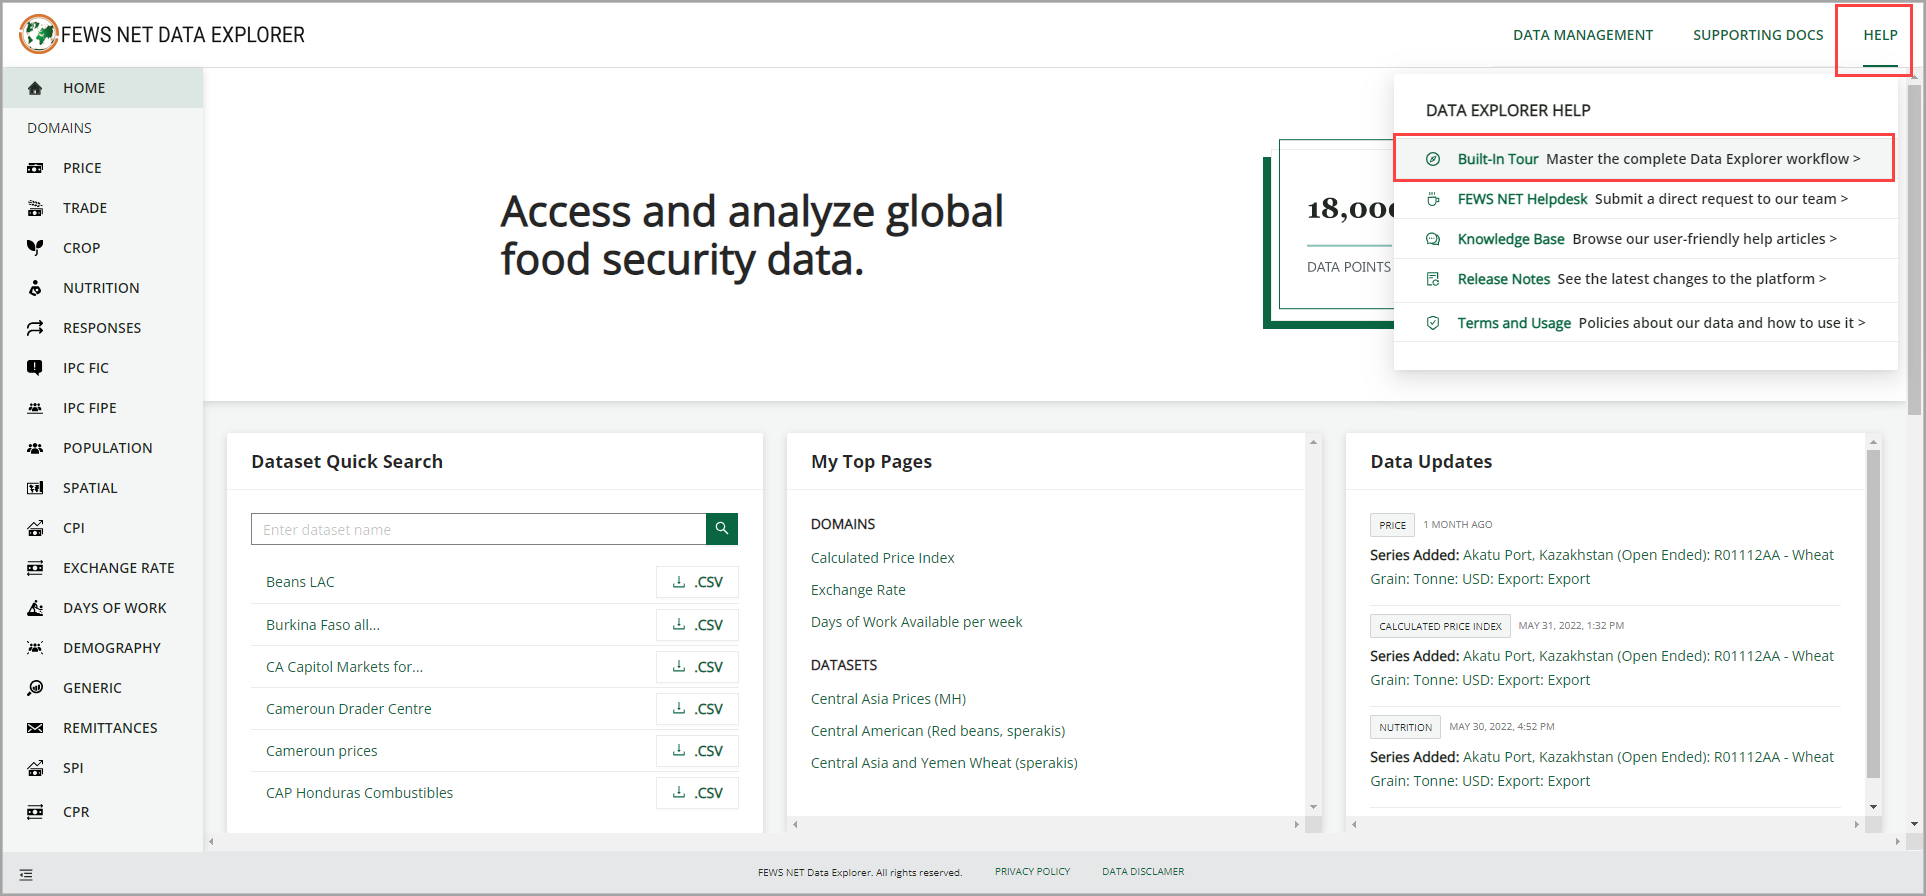Collapse the sidebar using bottom-left menu icon
1926x896 pixels.
point(26,875)
